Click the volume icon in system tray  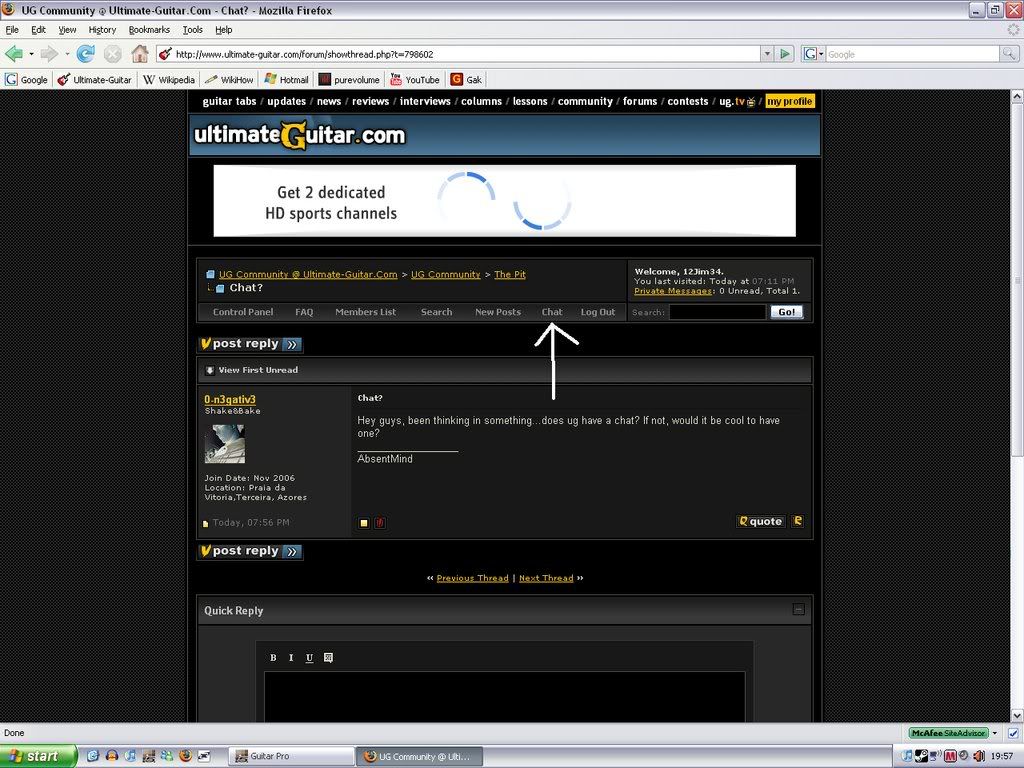click(x=979, y=756)
